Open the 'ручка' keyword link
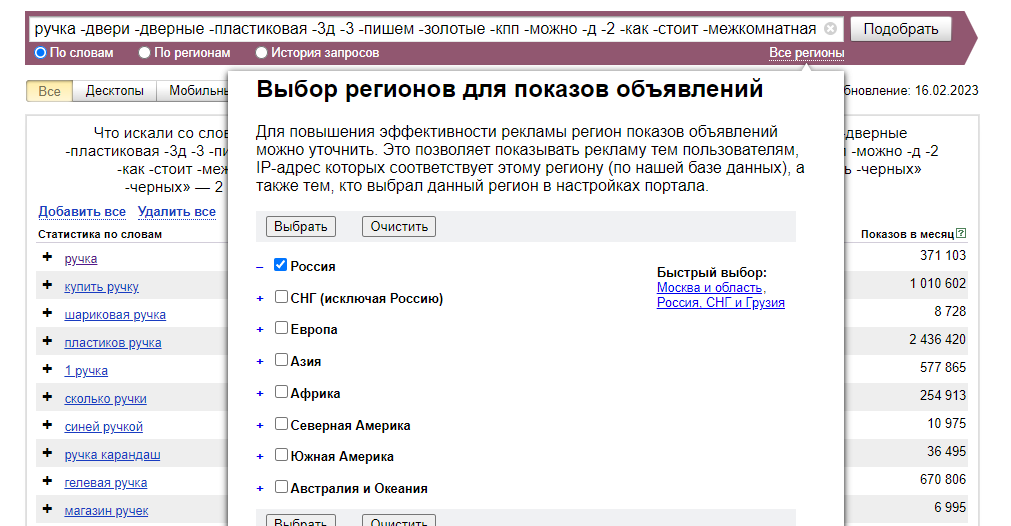 81,258
